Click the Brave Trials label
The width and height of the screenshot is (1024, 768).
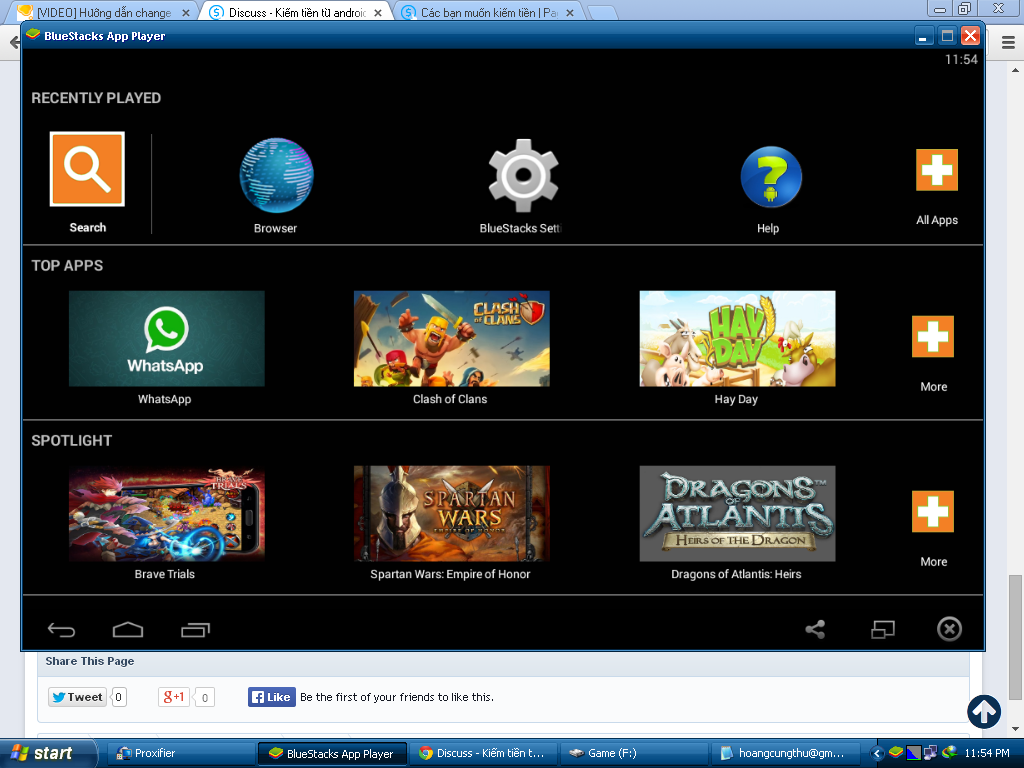point(165,574)
